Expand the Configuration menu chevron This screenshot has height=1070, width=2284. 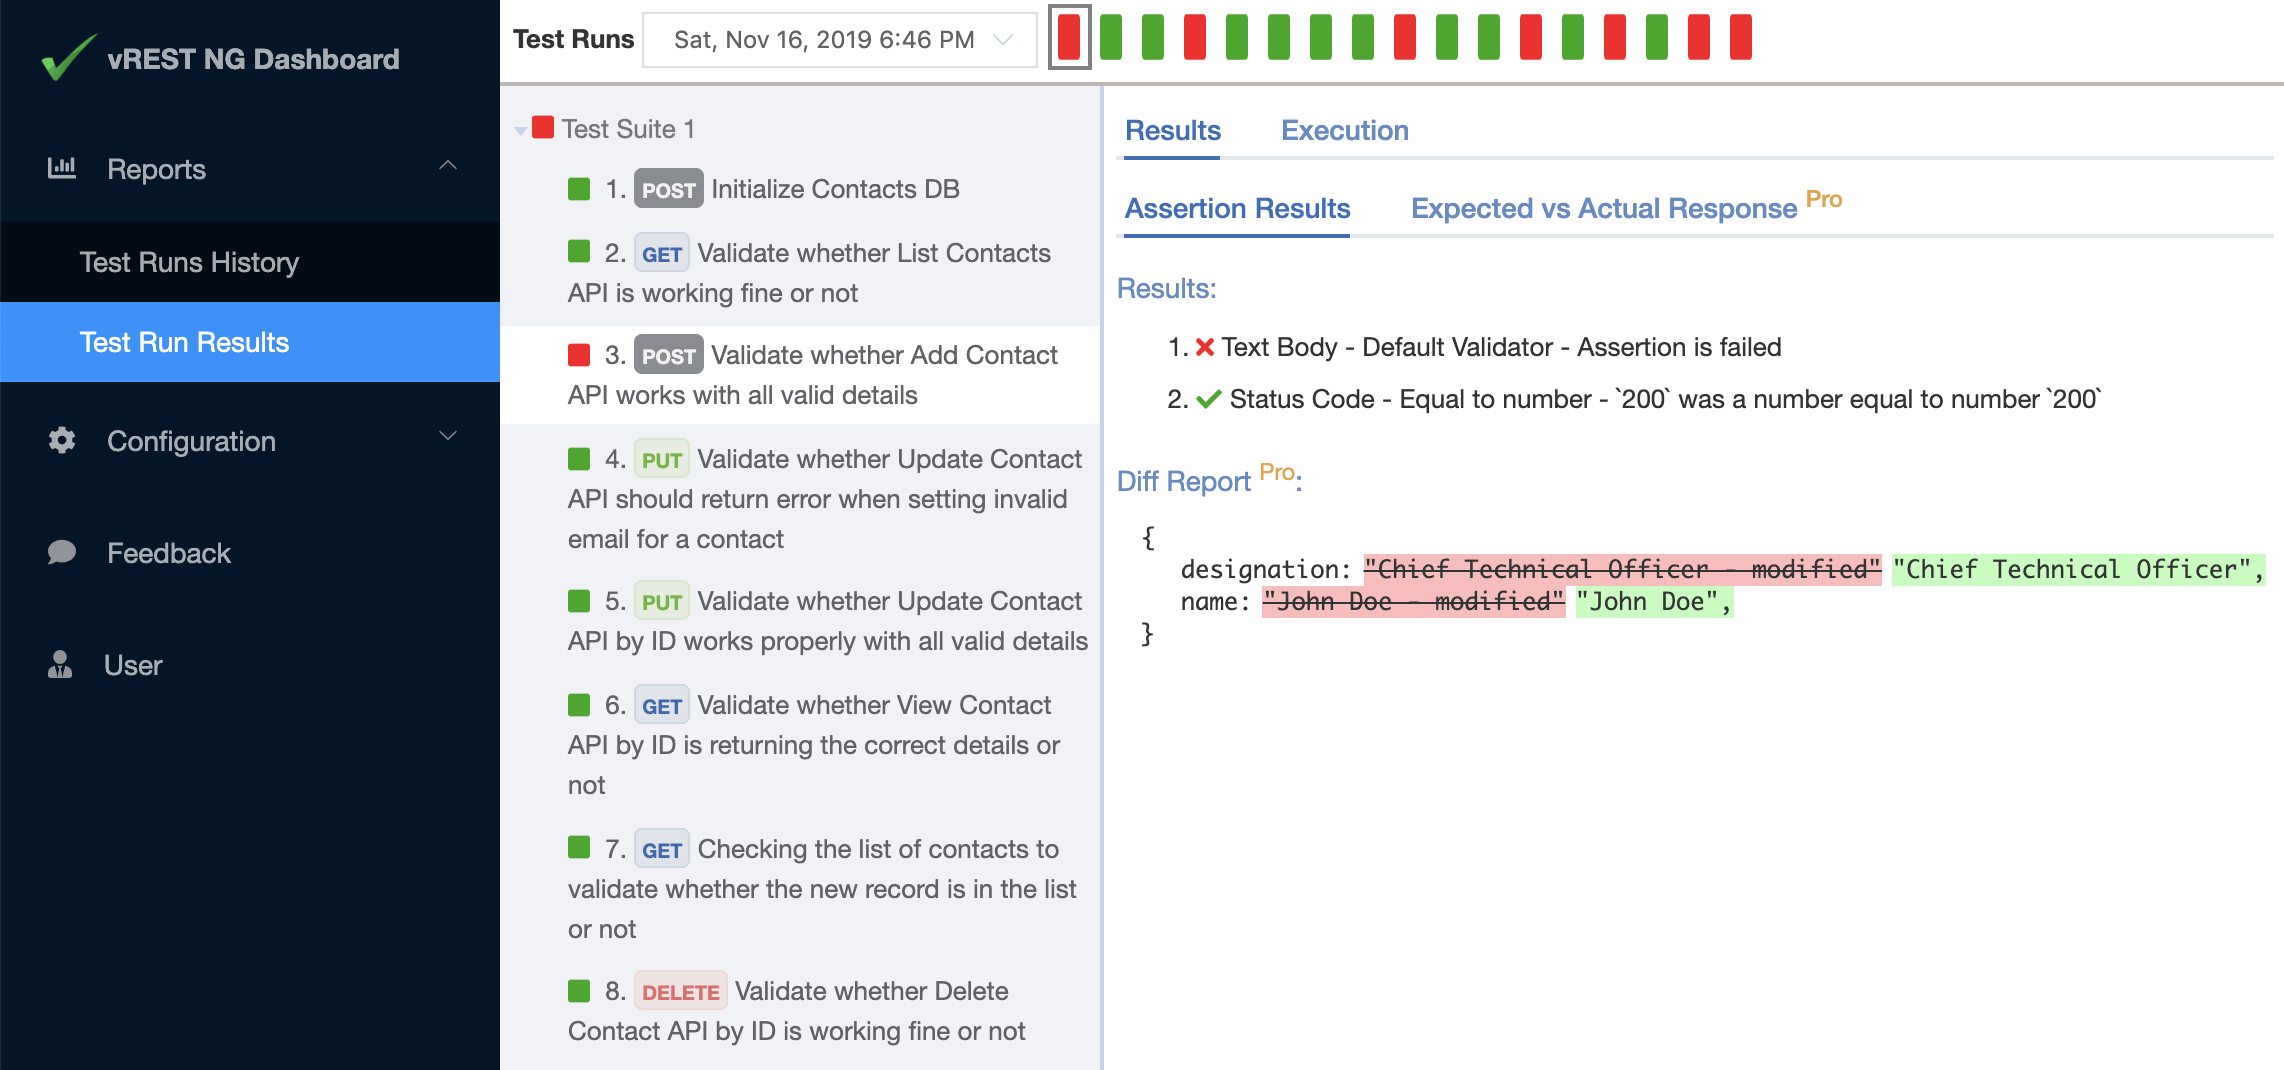(x=448, y=436)
